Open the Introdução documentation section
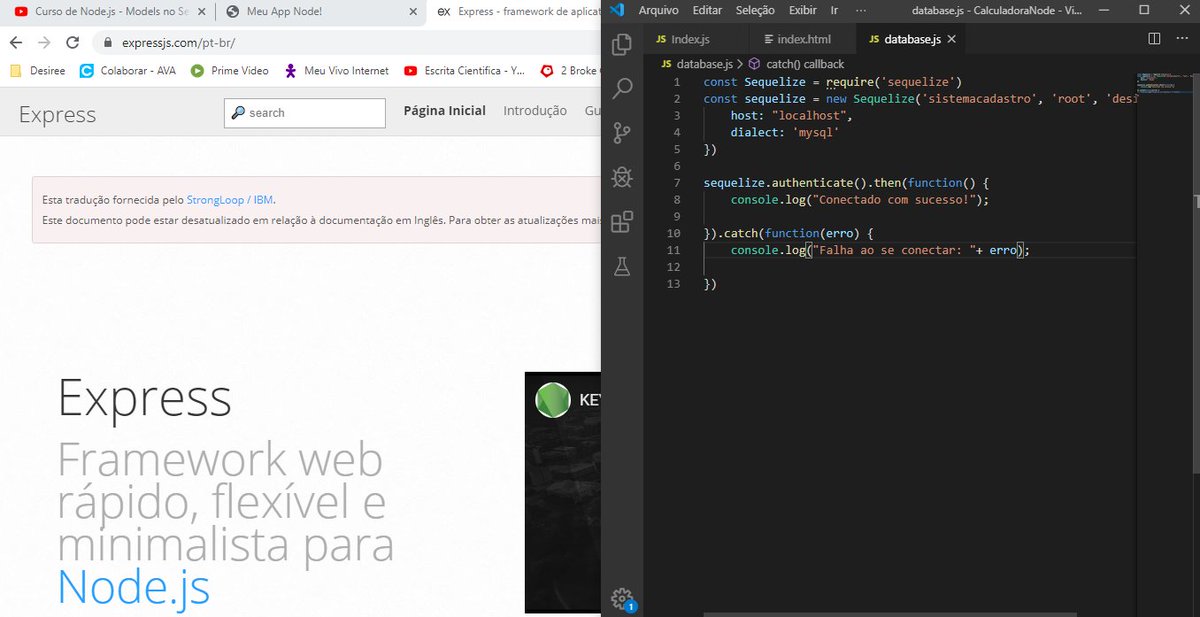The width and height of the screenshot is (1200, 617). (x=535, y=111)
